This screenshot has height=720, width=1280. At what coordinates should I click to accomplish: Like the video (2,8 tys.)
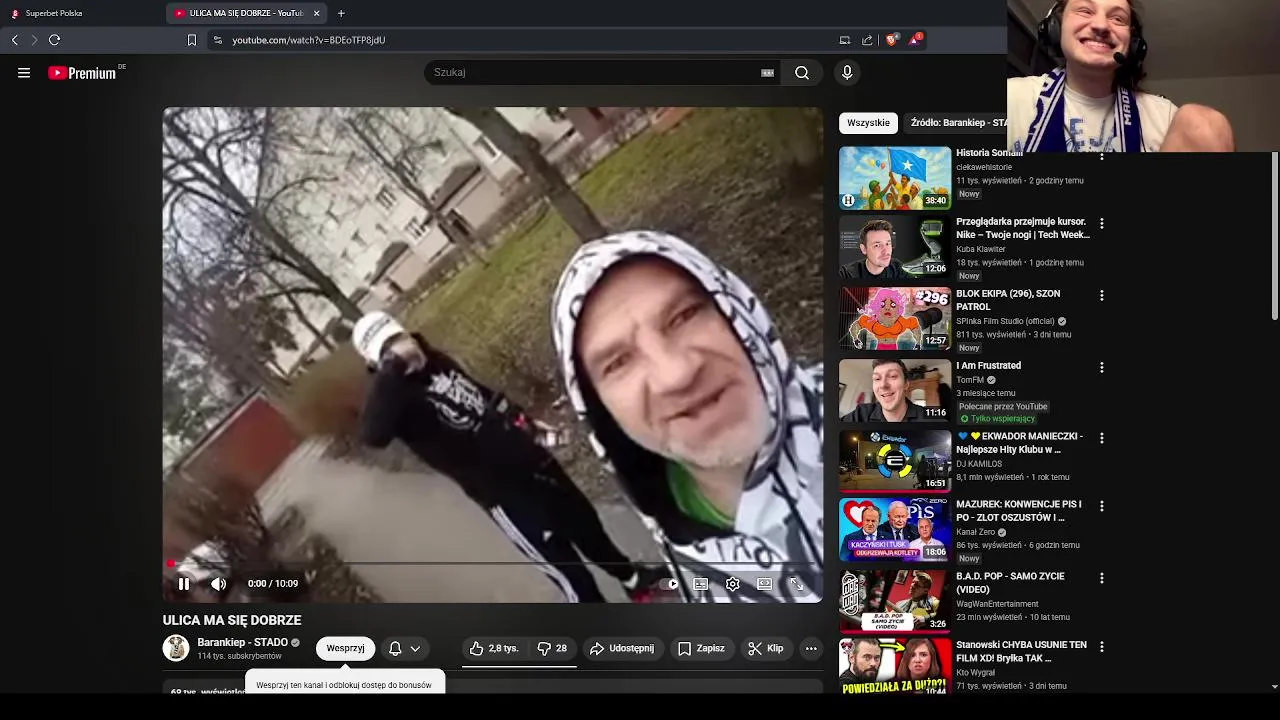pos(495,649)
